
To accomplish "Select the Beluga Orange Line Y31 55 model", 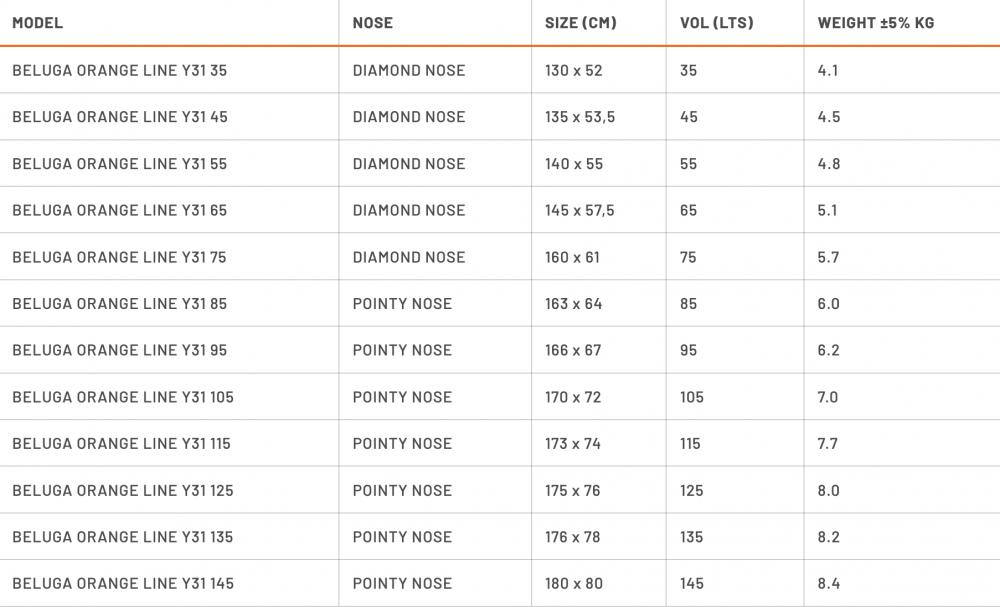I will click(x=119, y=164).
